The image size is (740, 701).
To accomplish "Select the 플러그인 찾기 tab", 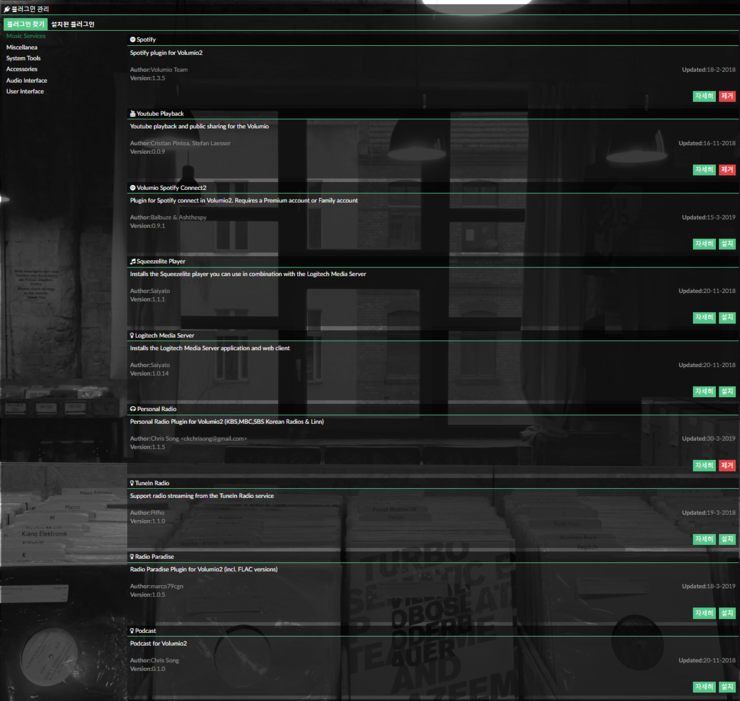I will point(25,24).
